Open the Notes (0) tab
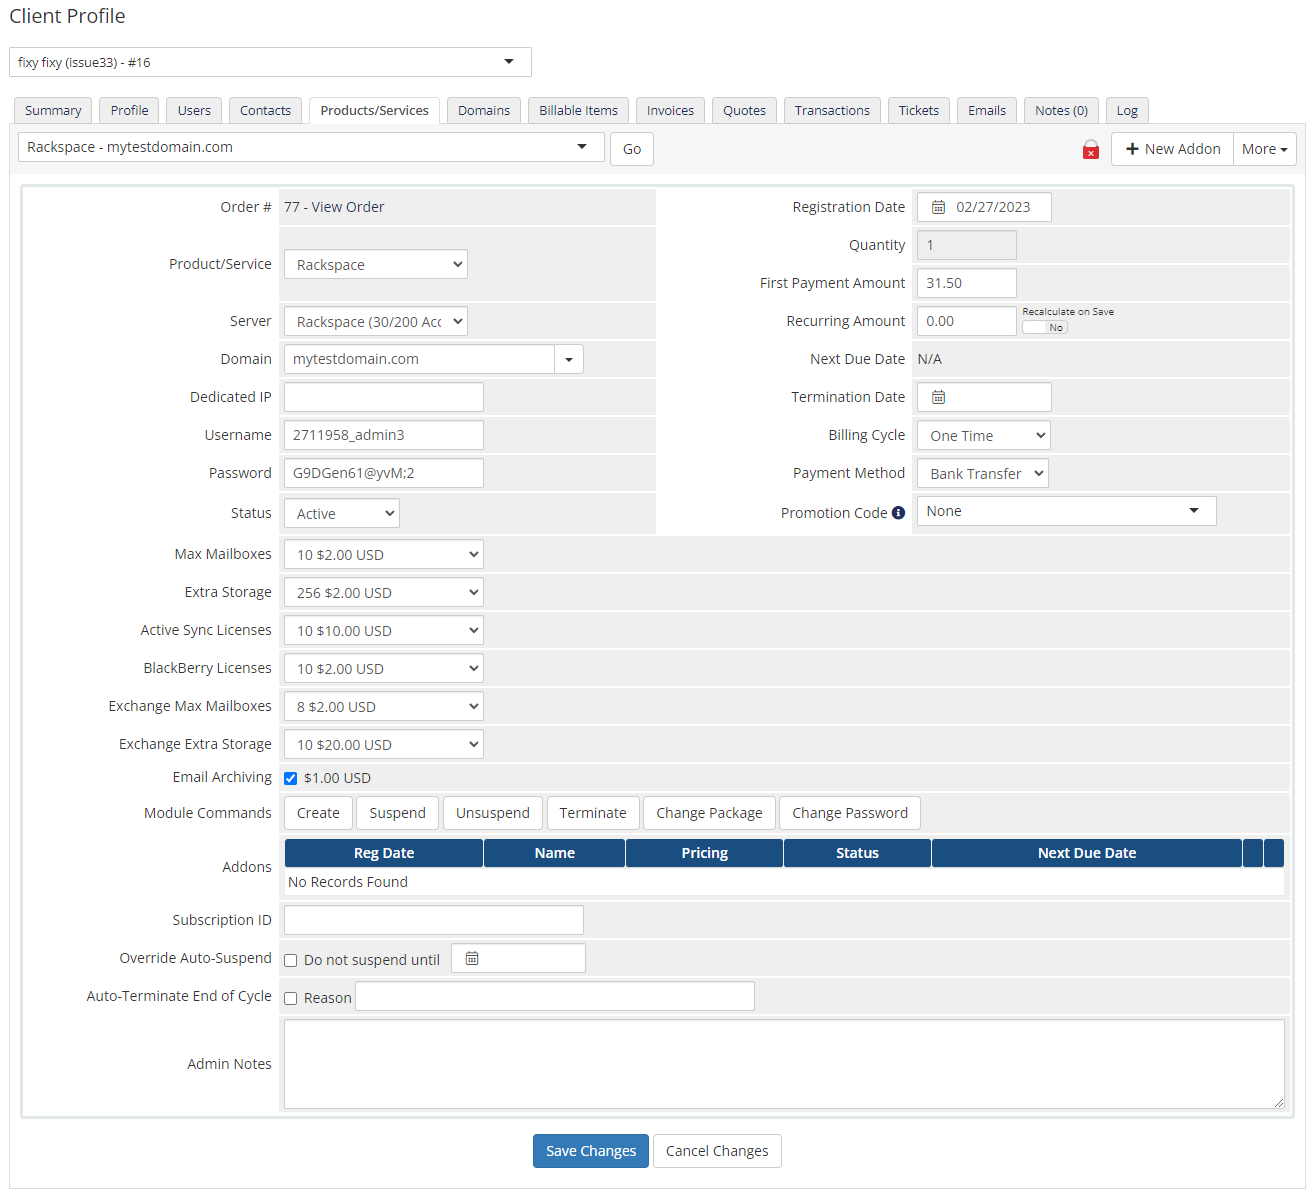The image size is (1313, 1197). pyautogui.click(x=1061, y=110)
